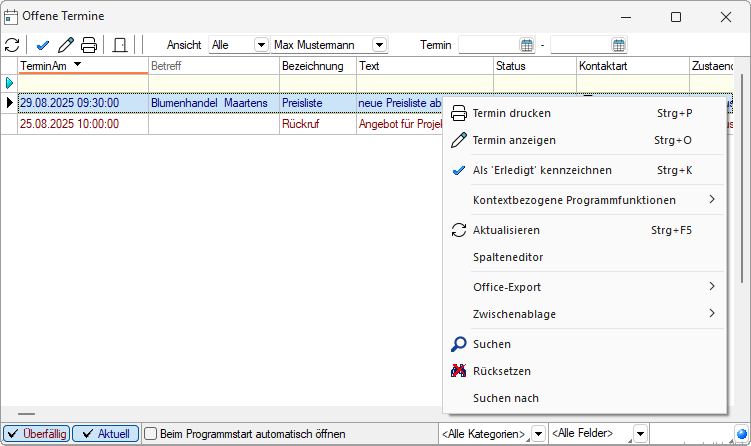Expand the 'Alle Kategorien' dropdown
The height and width of the screenshot is (446, 751).
pyautogui.click(x=538, y=434)
